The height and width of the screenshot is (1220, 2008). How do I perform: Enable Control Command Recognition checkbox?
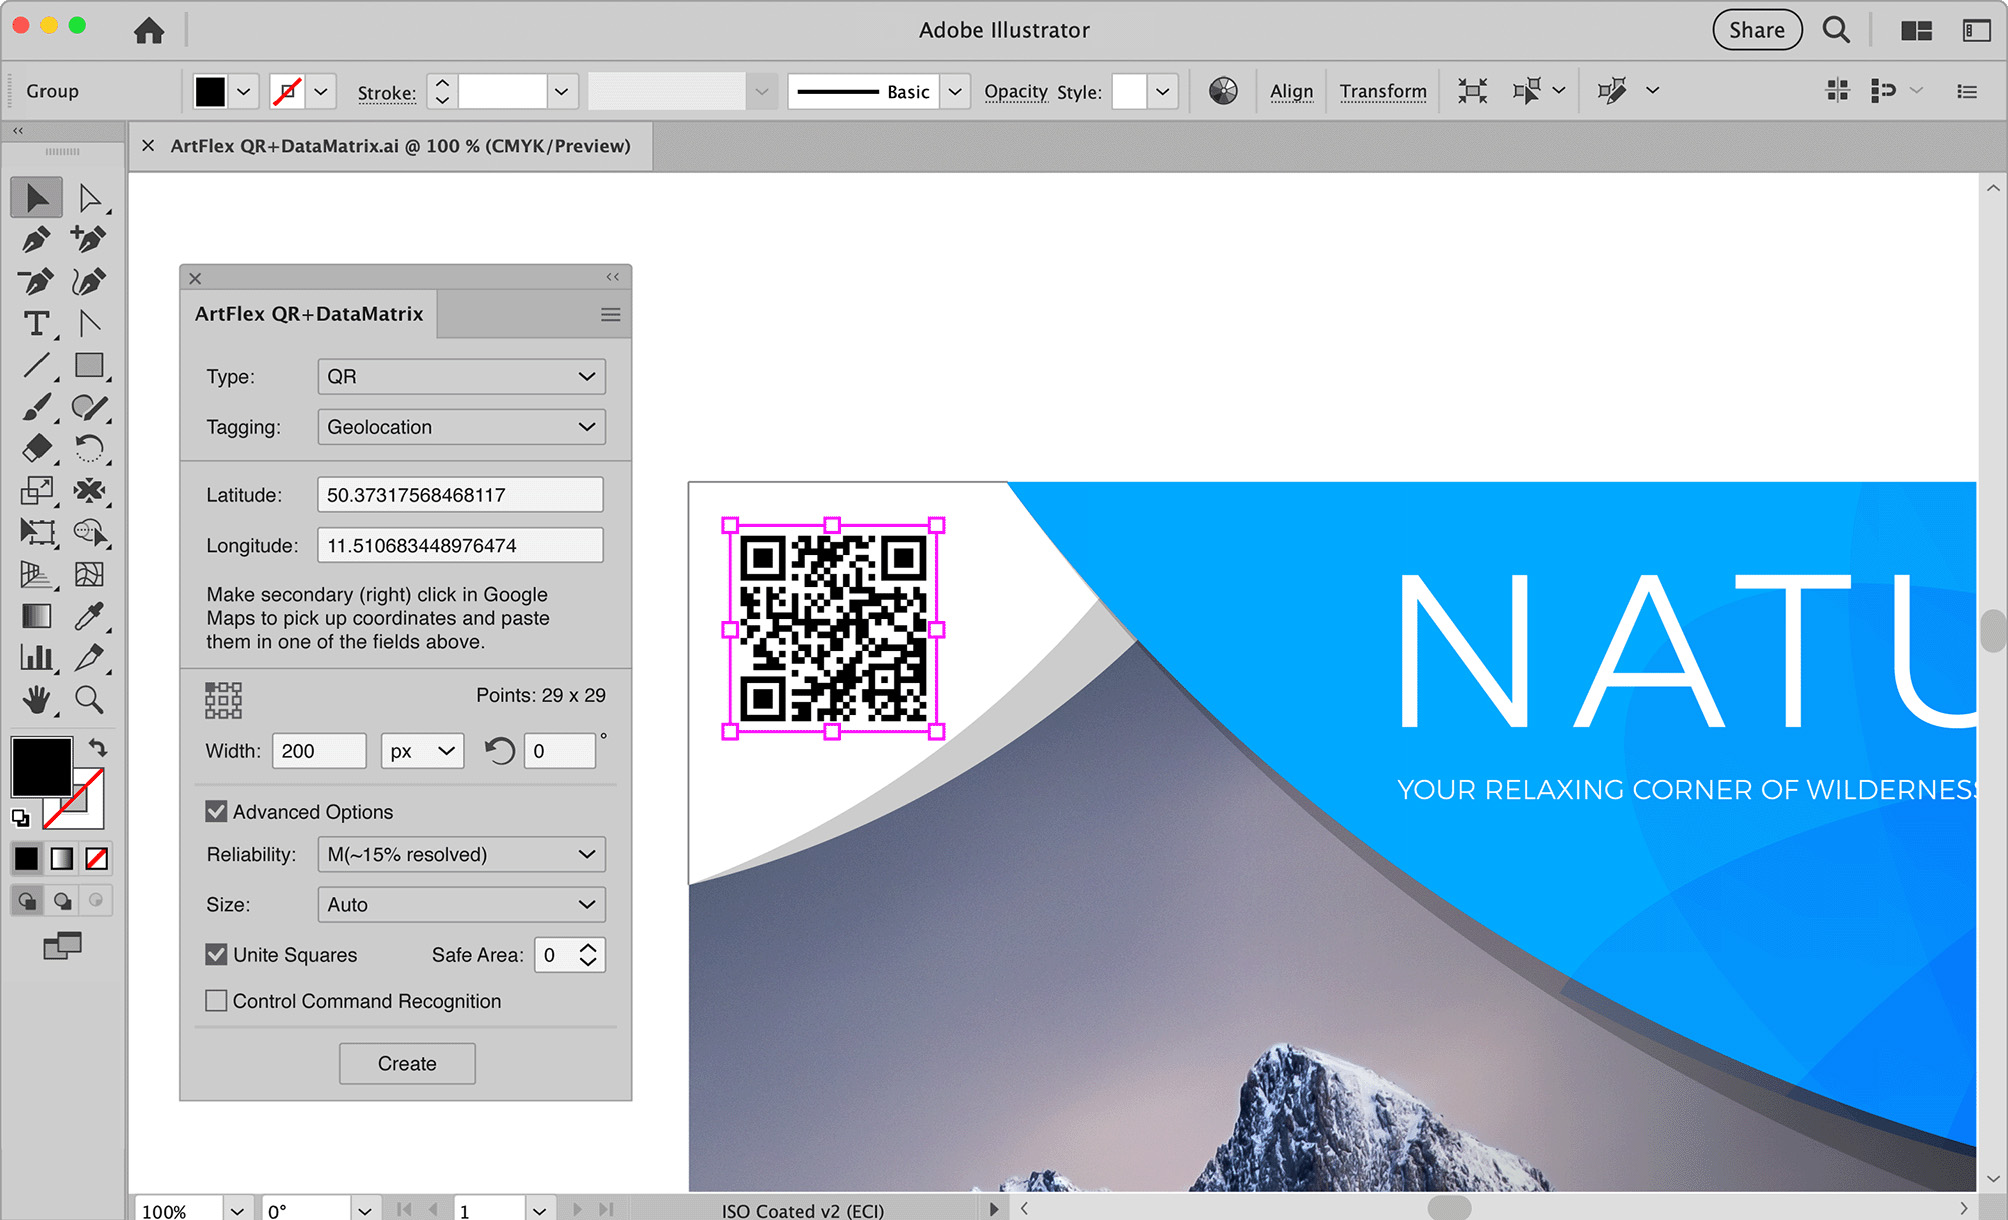click(216, 1000)
